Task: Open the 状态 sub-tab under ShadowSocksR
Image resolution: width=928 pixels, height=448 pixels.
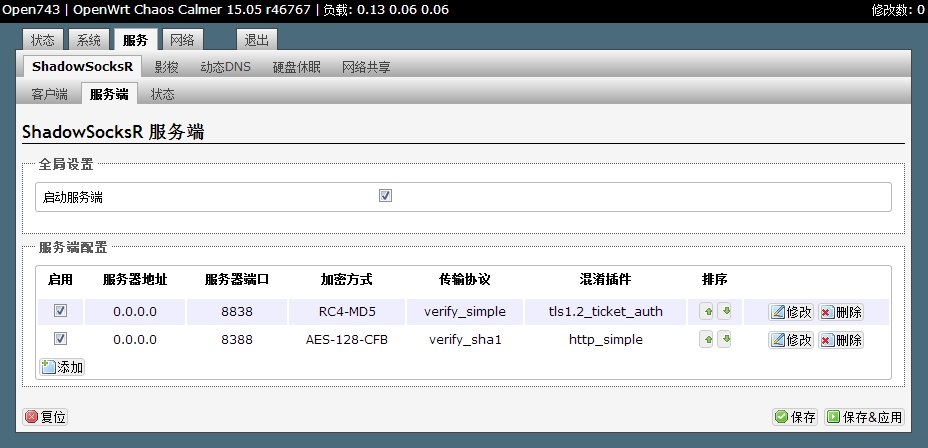Action: pos(162,94)
